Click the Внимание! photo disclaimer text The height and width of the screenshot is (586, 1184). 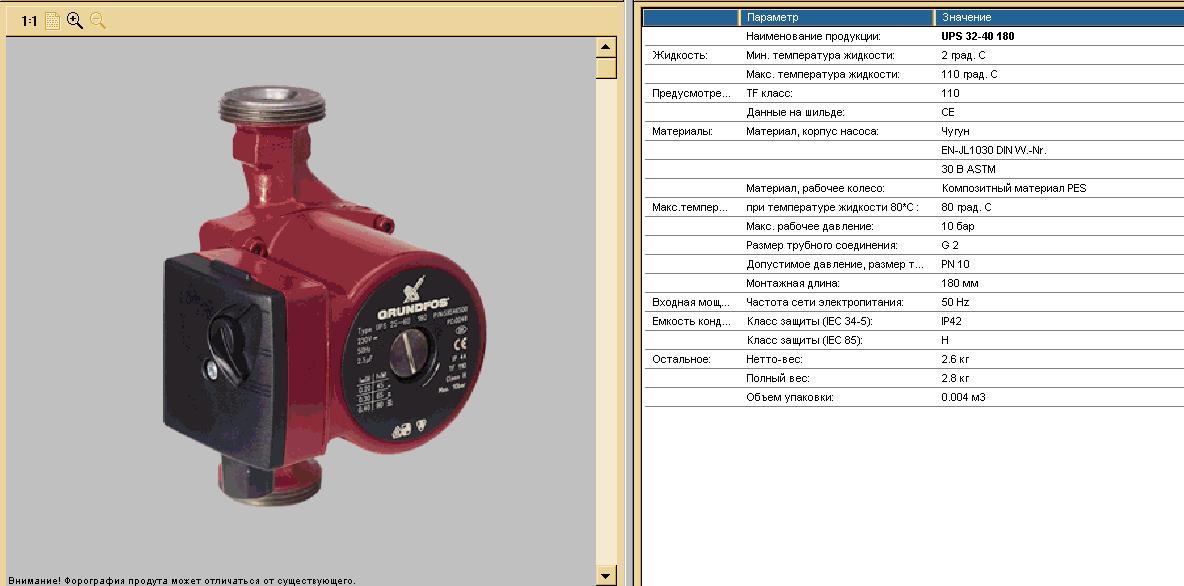182,581
